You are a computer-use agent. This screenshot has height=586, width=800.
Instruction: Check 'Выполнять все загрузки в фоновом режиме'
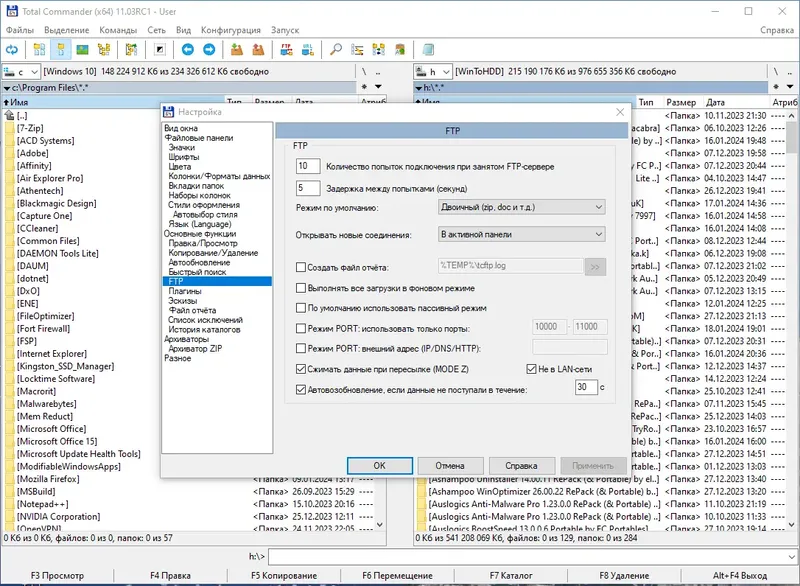(301, 288)
